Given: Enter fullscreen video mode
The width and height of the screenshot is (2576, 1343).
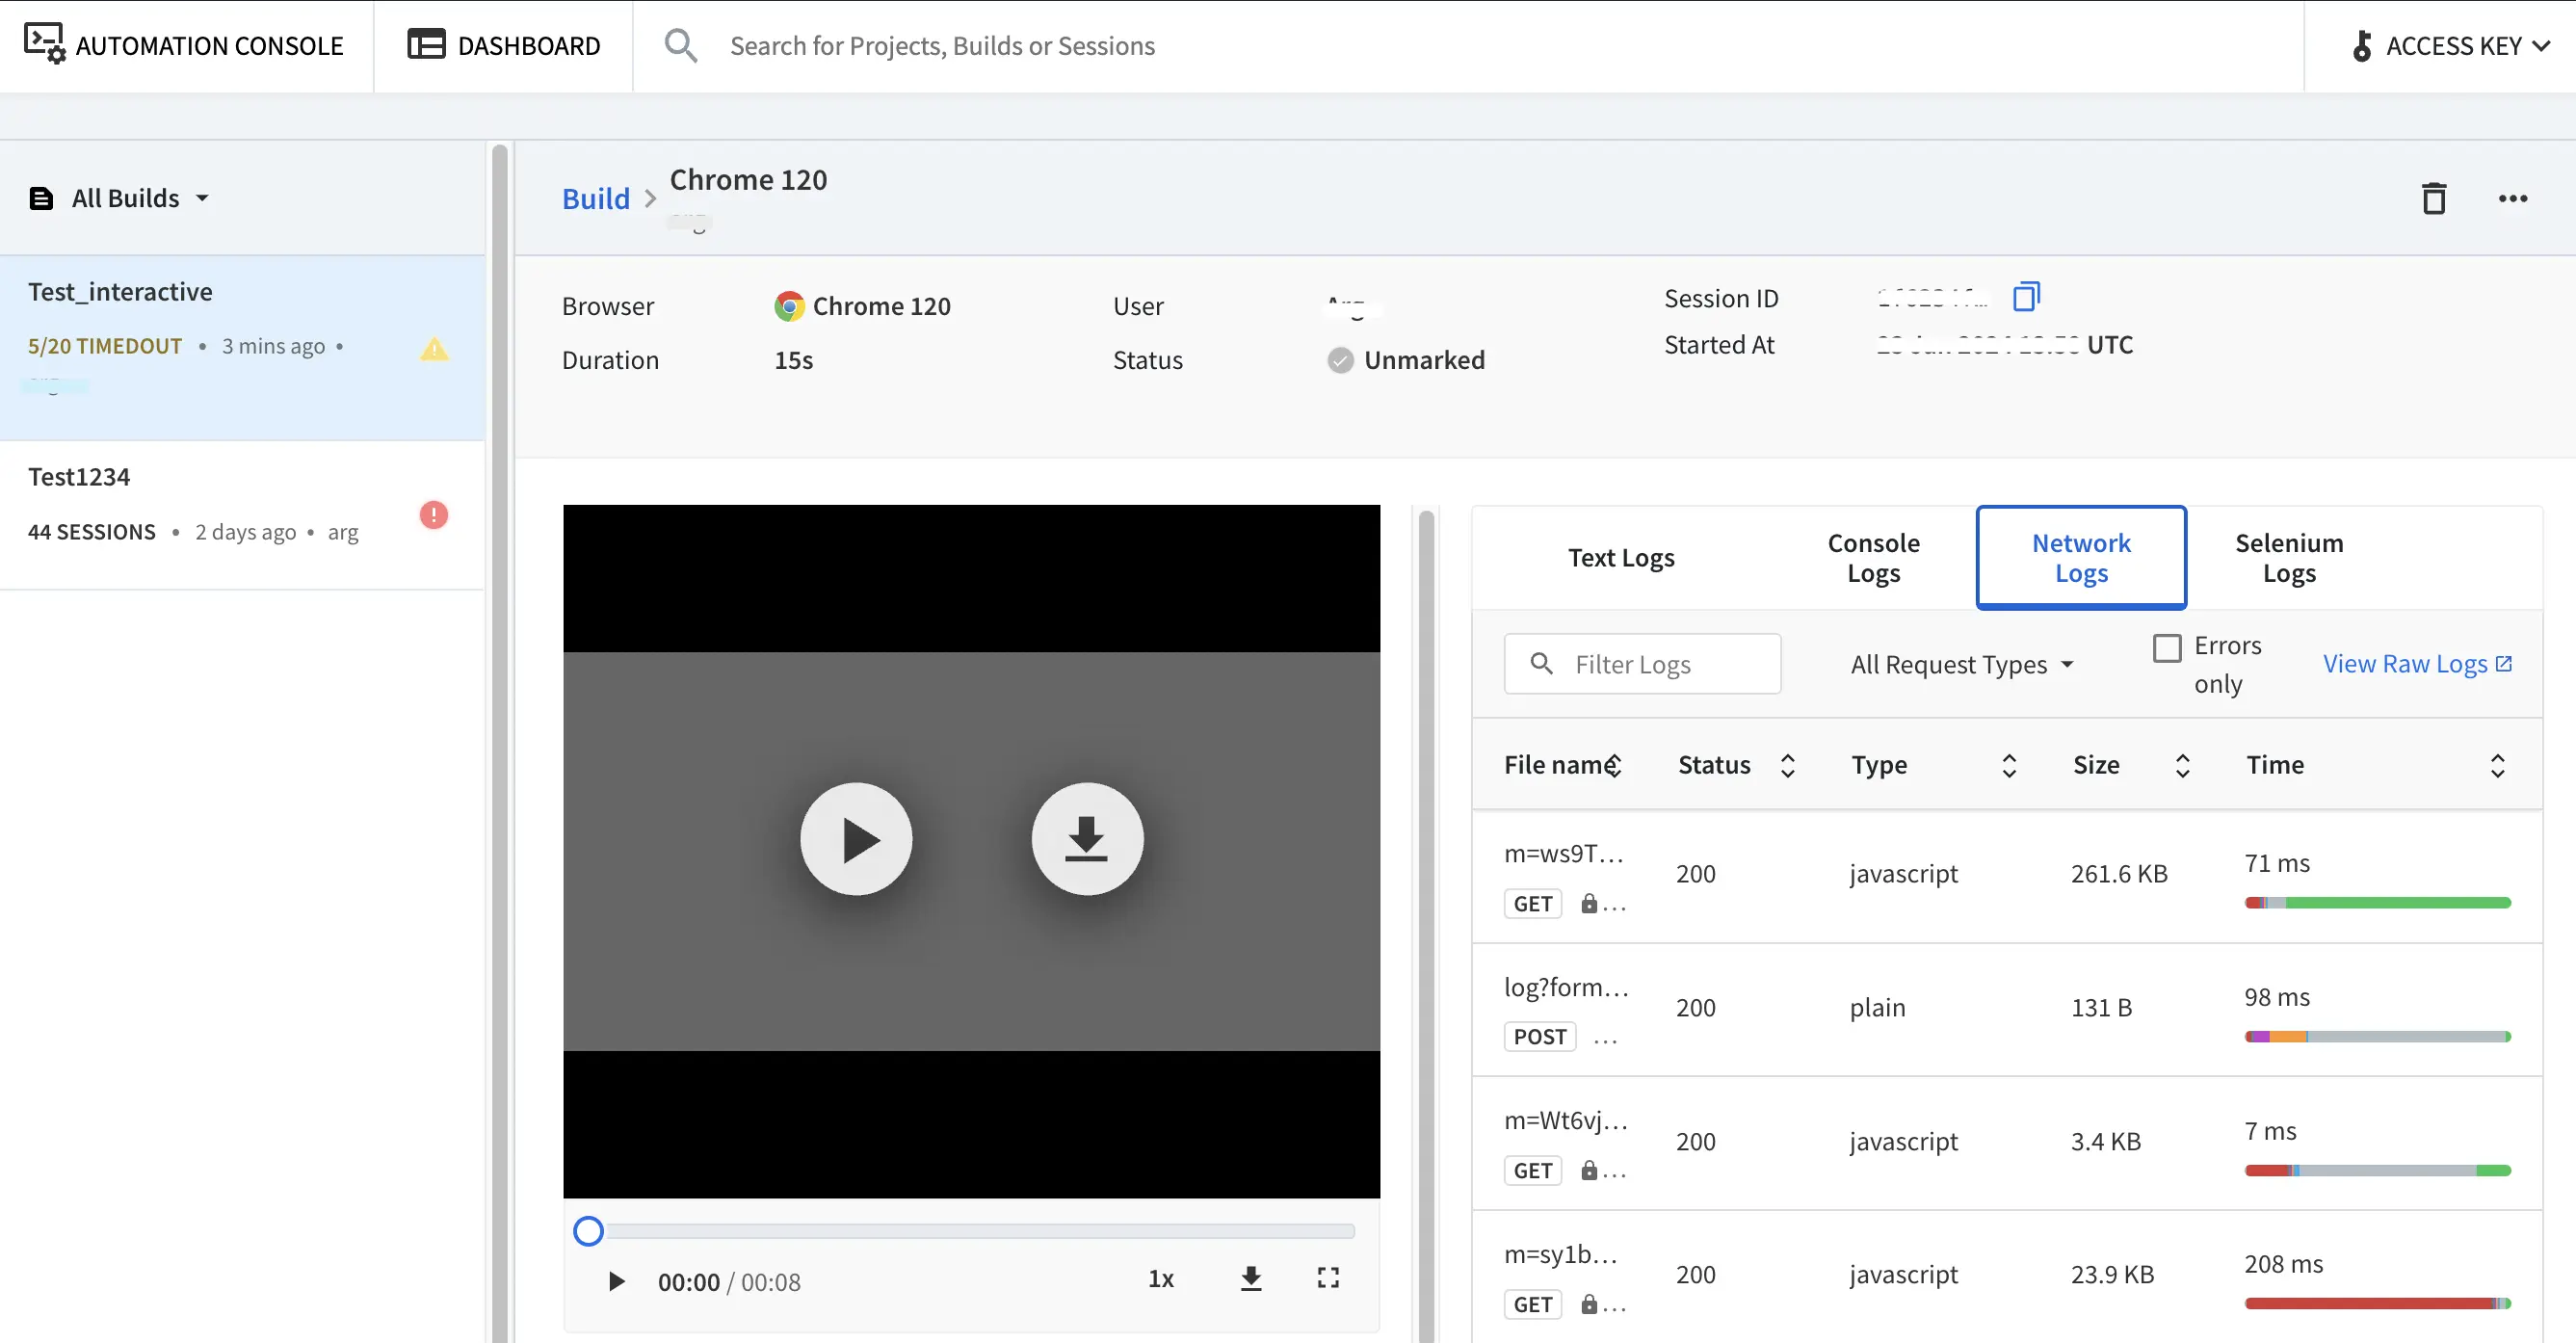Looking at the screenshot, I should (1327, 1278).
